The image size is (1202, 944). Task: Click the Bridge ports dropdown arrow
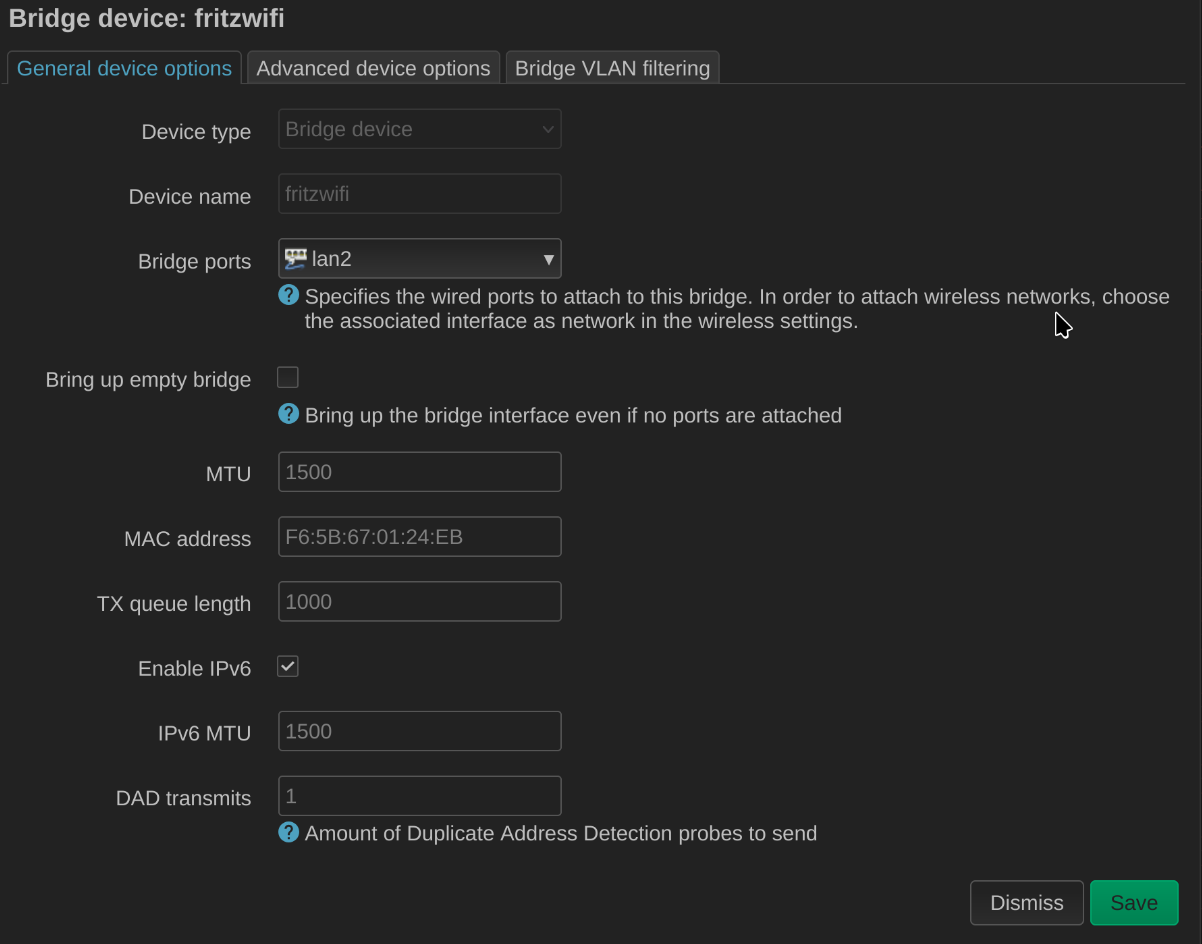click(548, 260)
